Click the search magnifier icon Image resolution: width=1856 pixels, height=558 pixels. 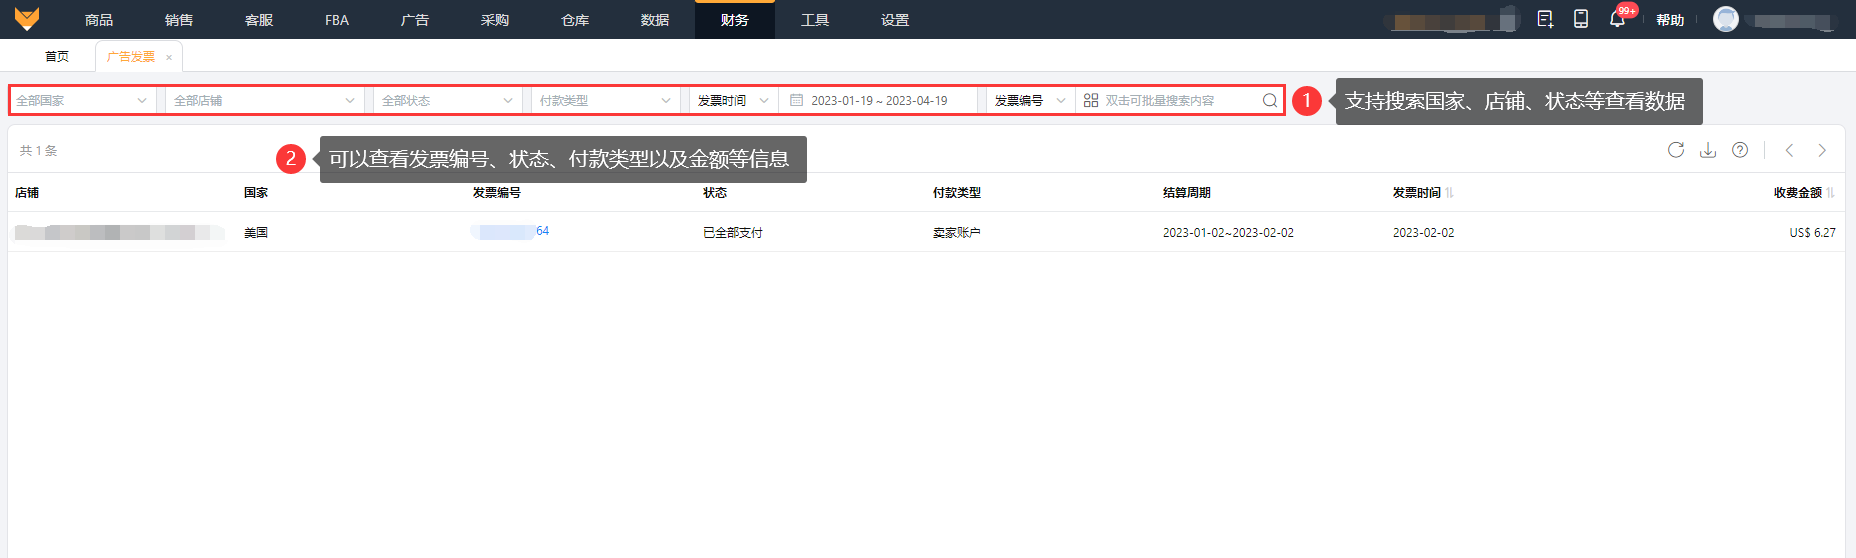[1270, 100]
